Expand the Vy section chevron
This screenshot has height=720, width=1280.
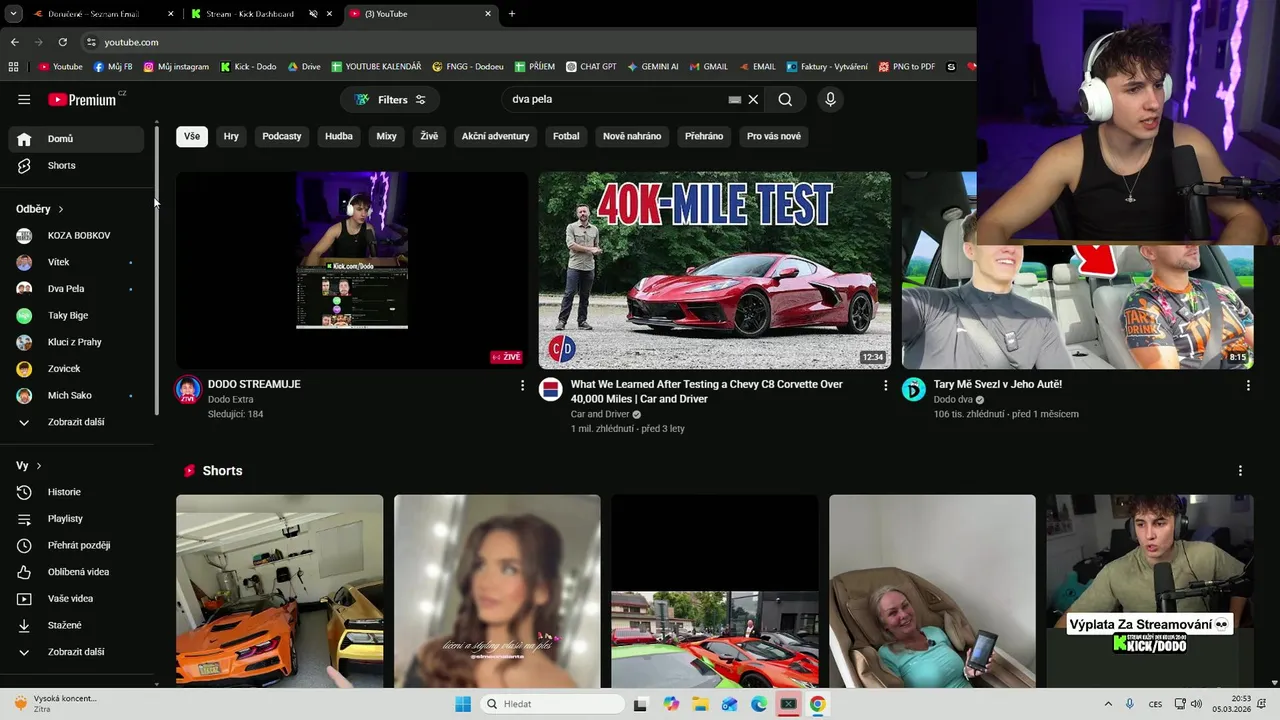pyautogui.click(x=39, y=466)
